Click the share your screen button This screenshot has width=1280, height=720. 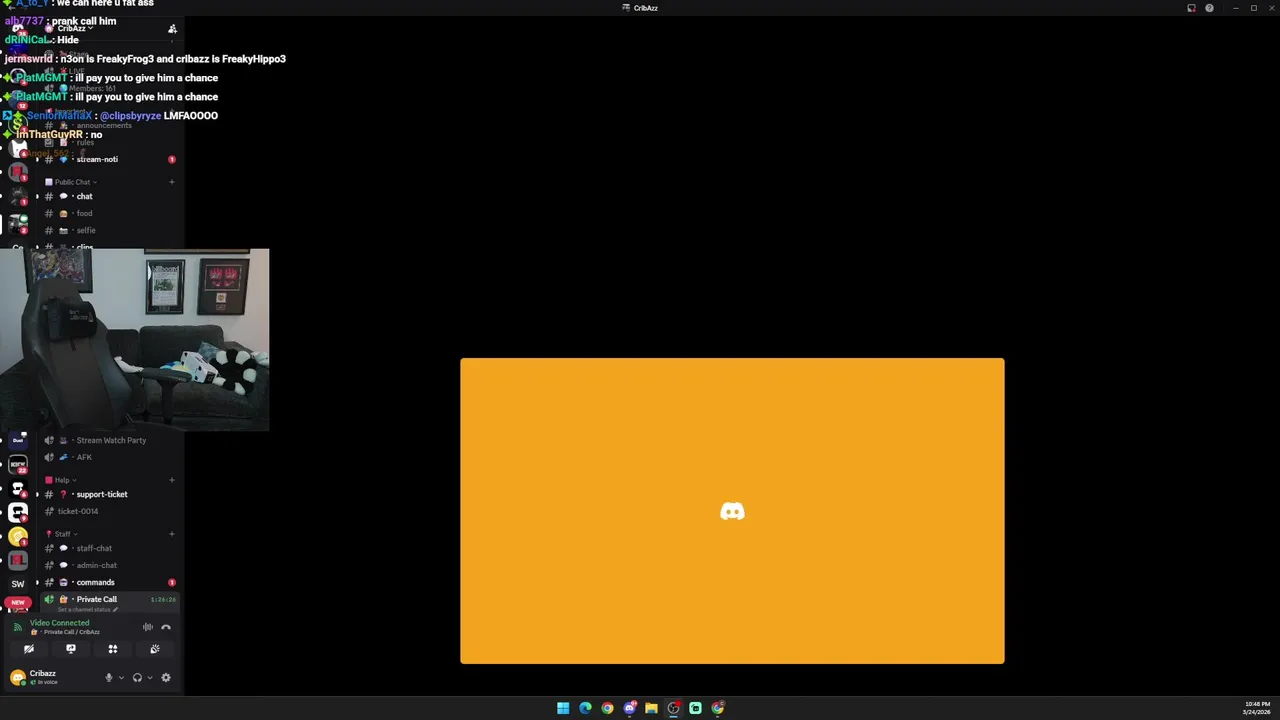[x=71, y=649]
